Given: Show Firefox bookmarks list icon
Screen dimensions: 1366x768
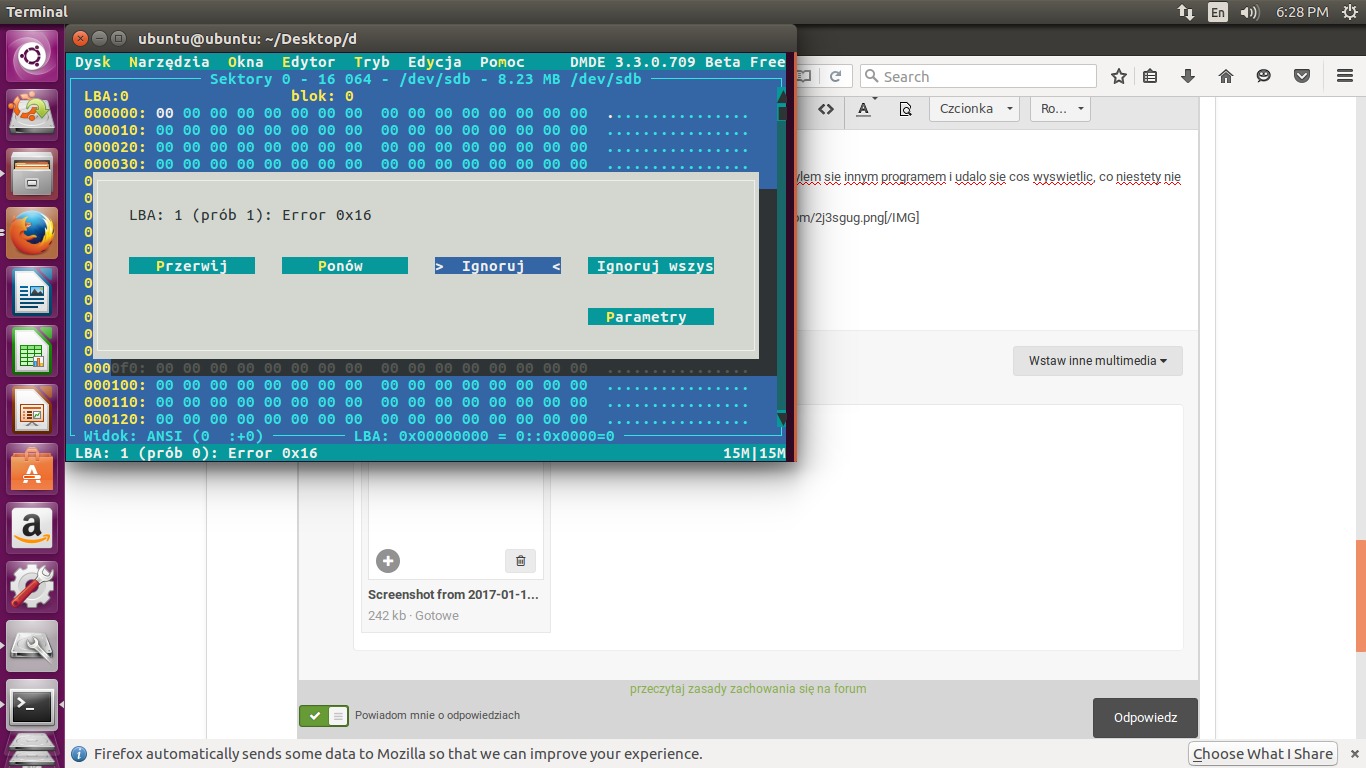Looking at the screenshot, I should pyautogui.click(x=1150, y=76).
